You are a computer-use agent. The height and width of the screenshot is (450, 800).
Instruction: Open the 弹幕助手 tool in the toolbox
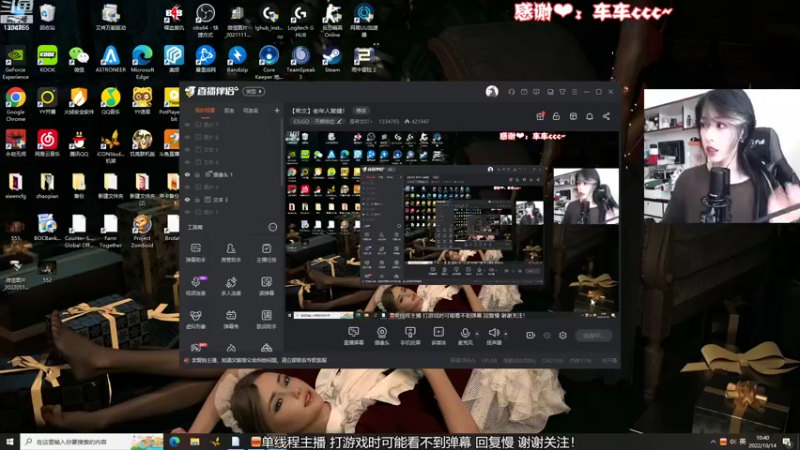point(195,253)
